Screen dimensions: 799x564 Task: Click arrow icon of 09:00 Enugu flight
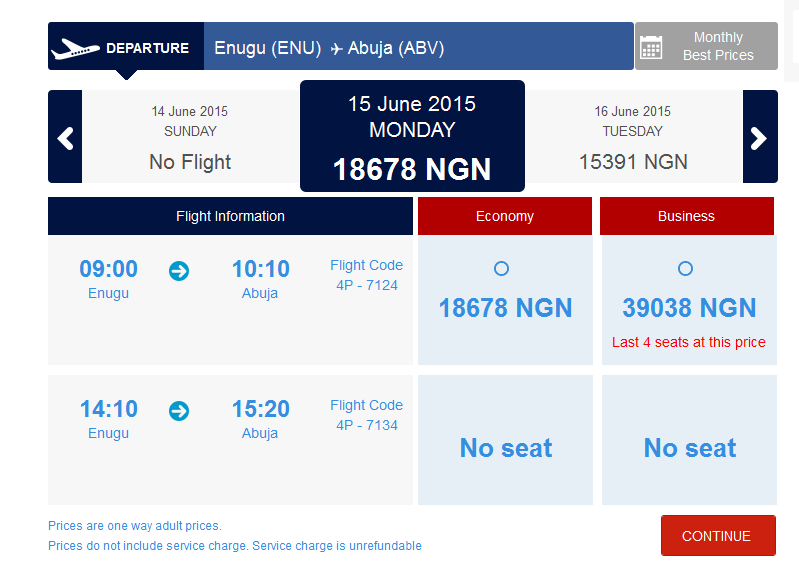[179, 271]
